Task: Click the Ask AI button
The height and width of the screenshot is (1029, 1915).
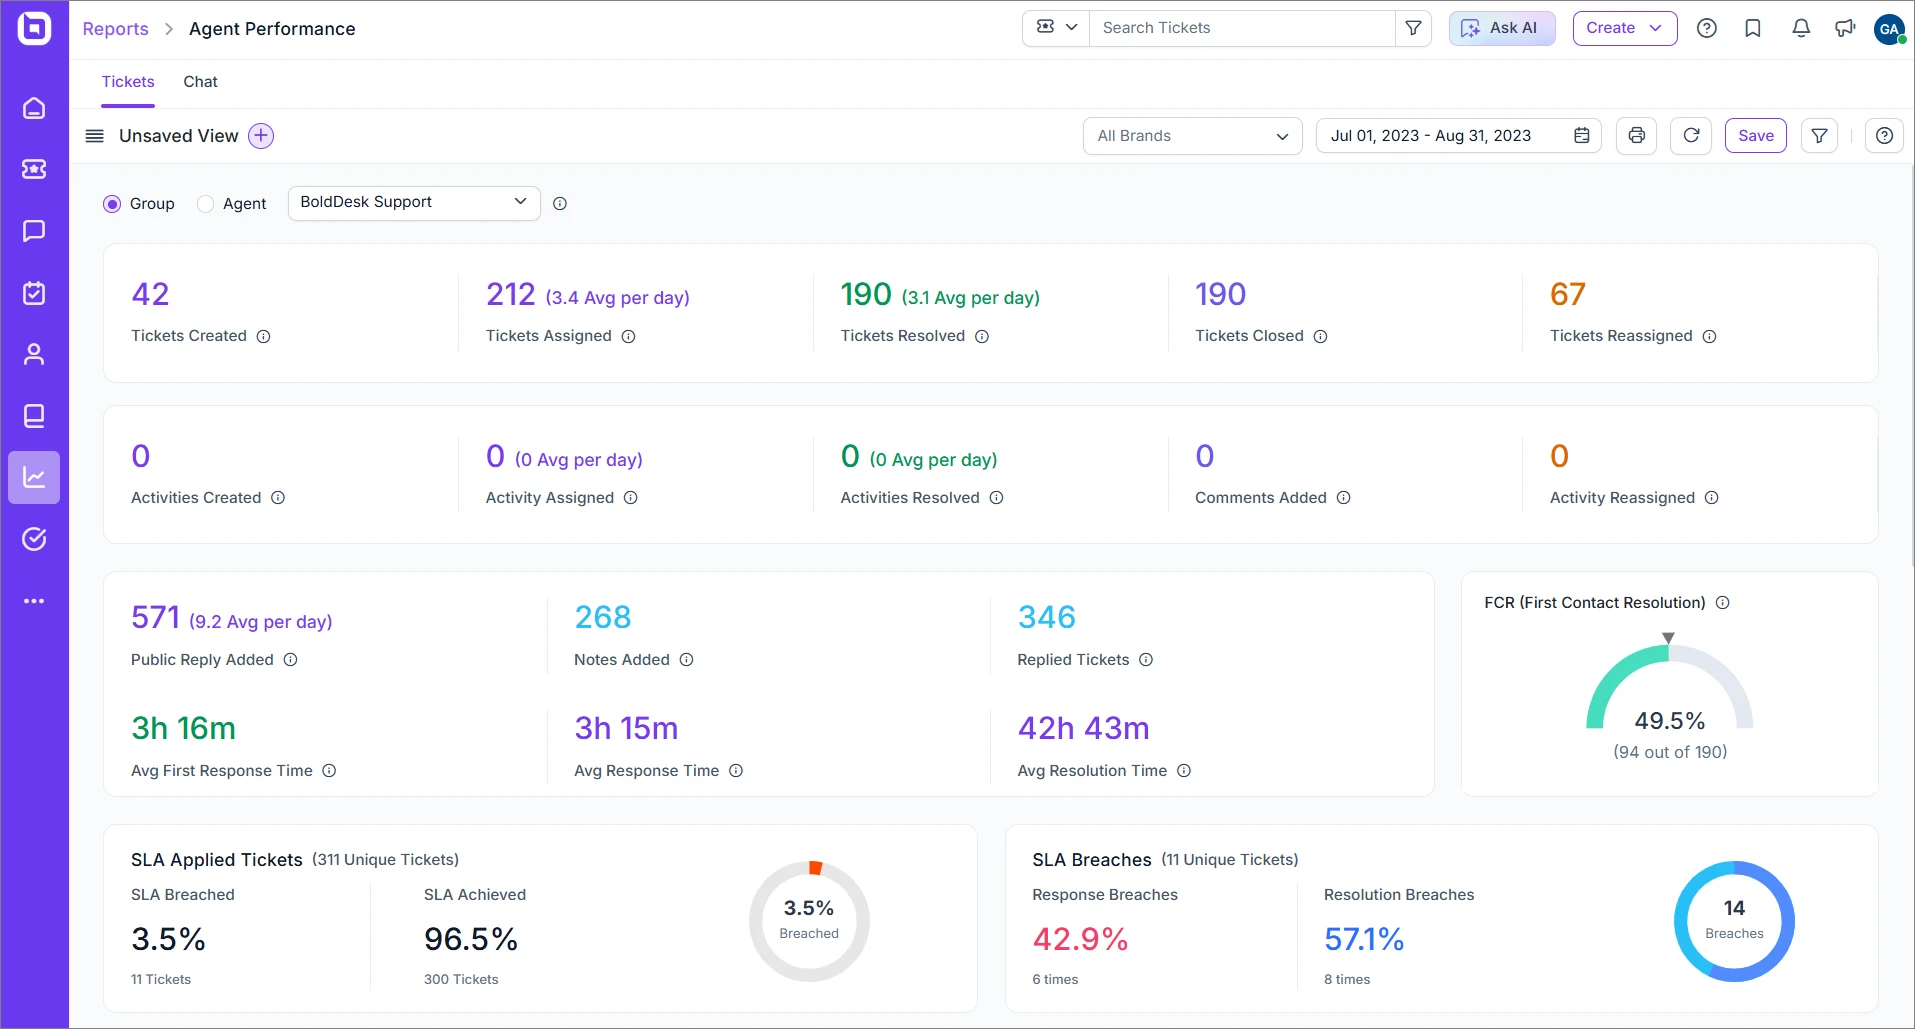Action: pos(1501,28)
